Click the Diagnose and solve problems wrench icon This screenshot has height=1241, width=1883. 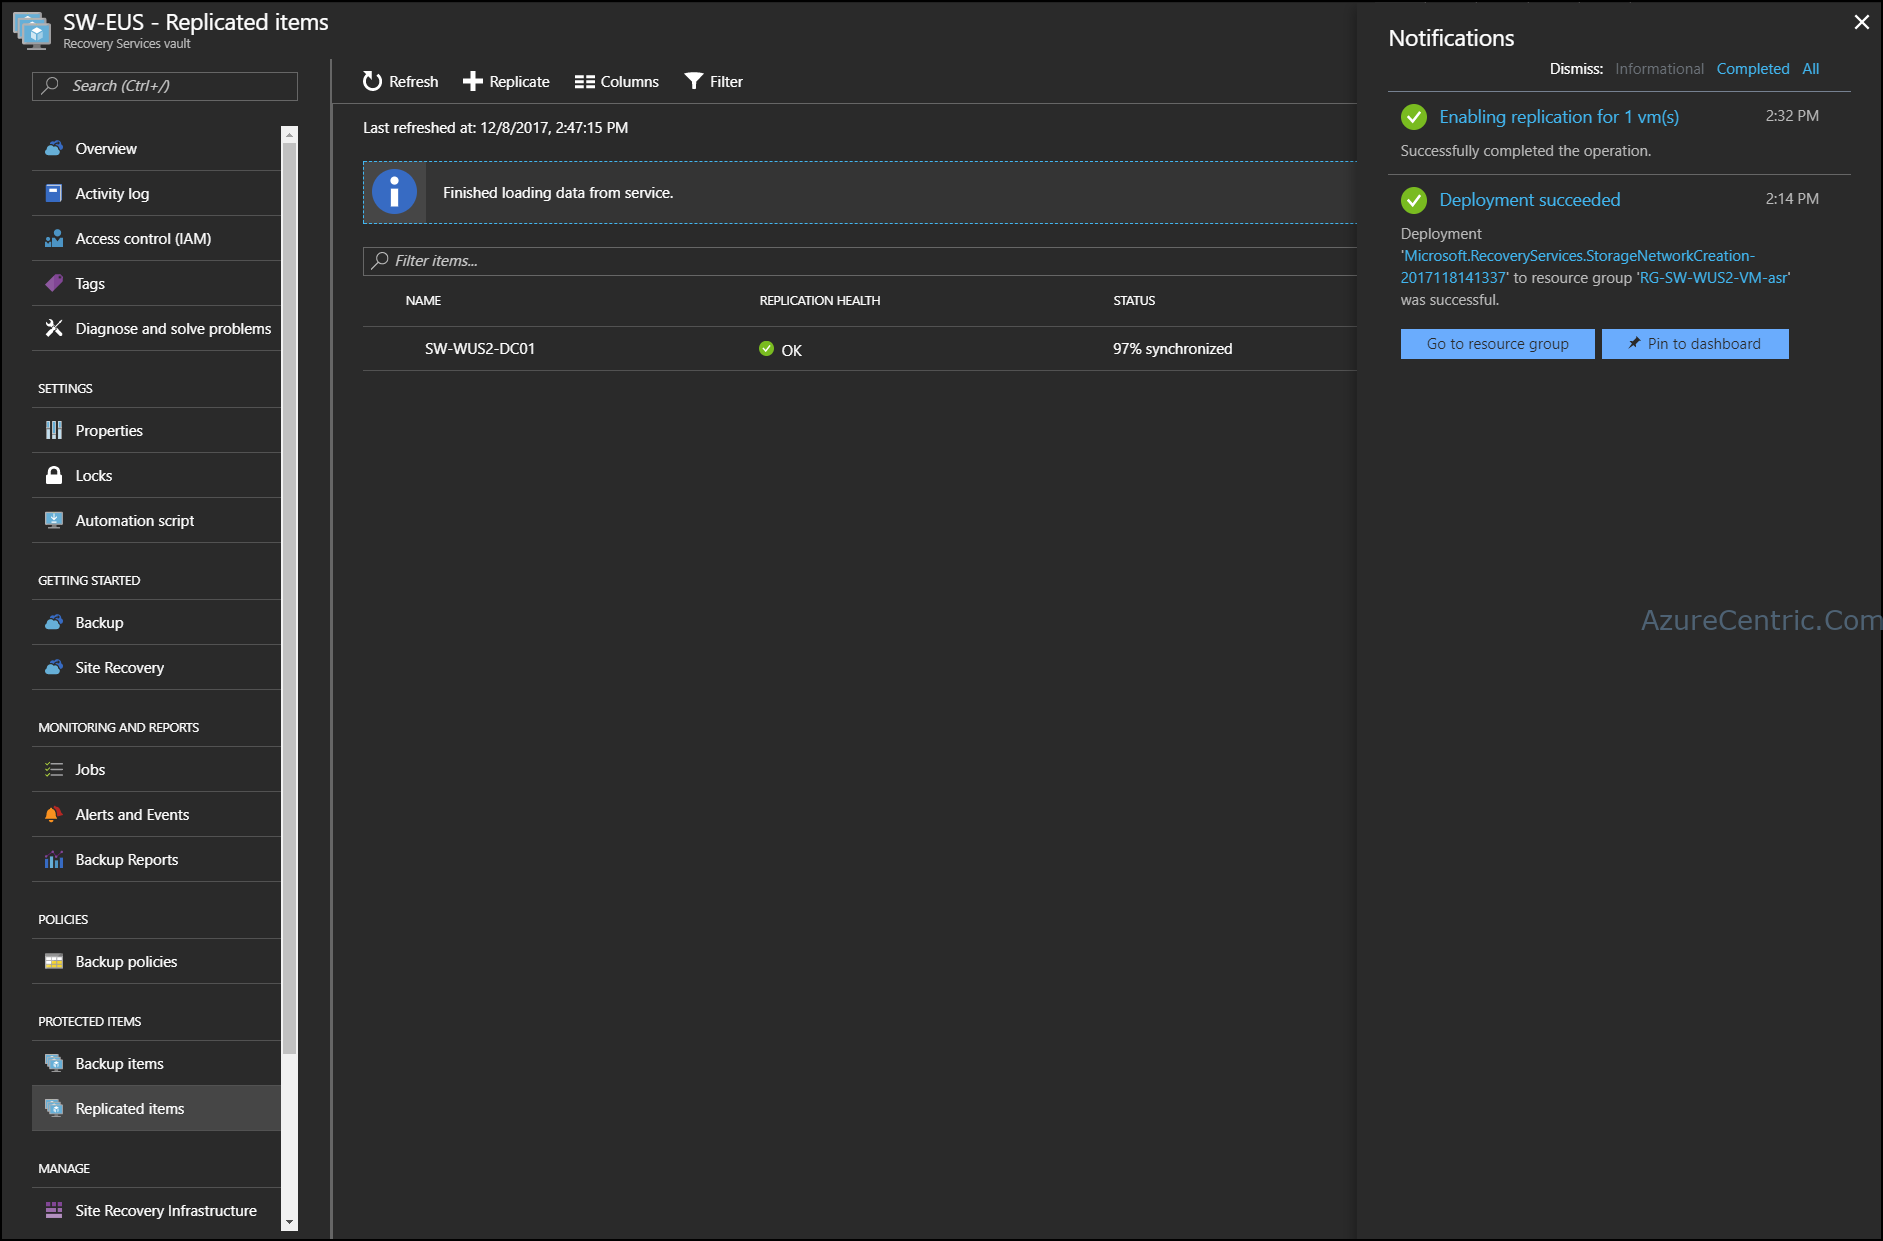[x=54, y=328]
